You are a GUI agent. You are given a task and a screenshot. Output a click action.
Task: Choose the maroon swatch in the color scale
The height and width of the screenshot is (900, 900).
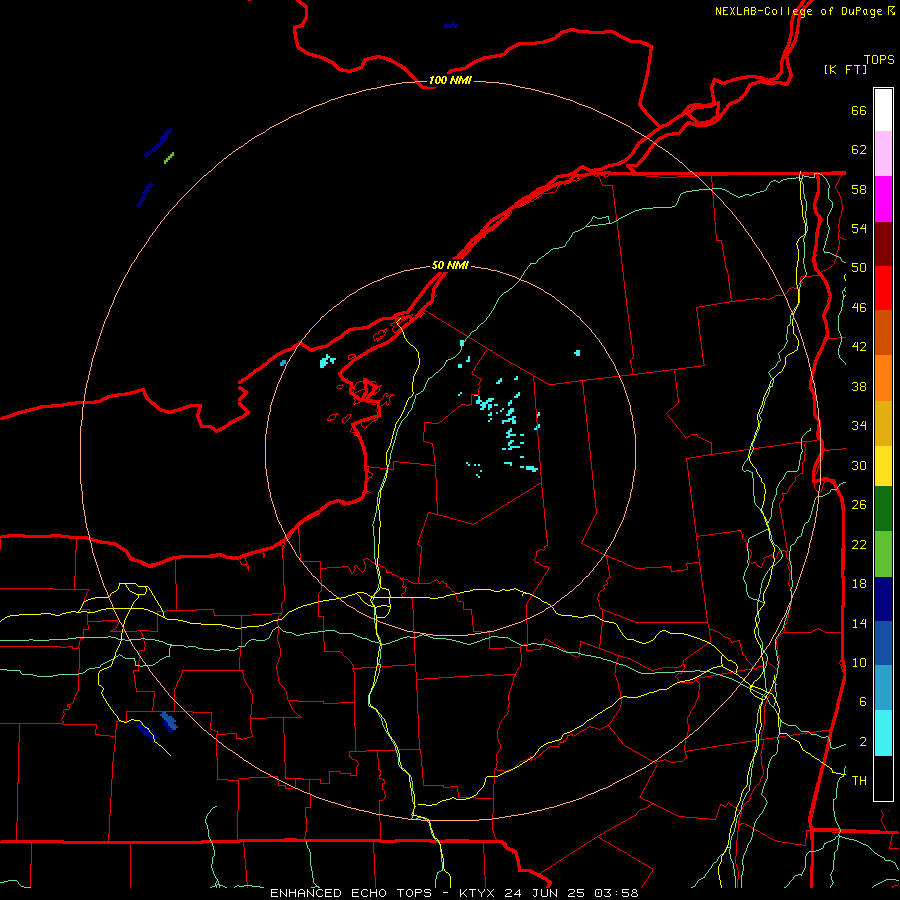click(883, 243)
